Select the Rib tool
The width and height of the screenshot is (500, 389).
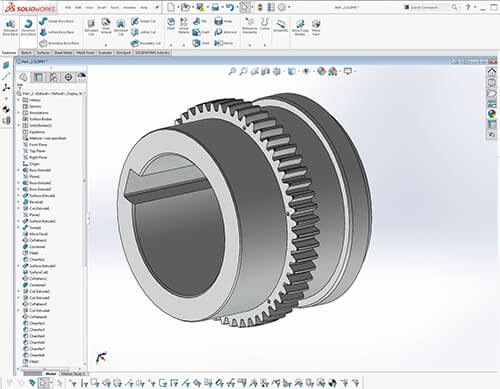[x=200, y=21]
